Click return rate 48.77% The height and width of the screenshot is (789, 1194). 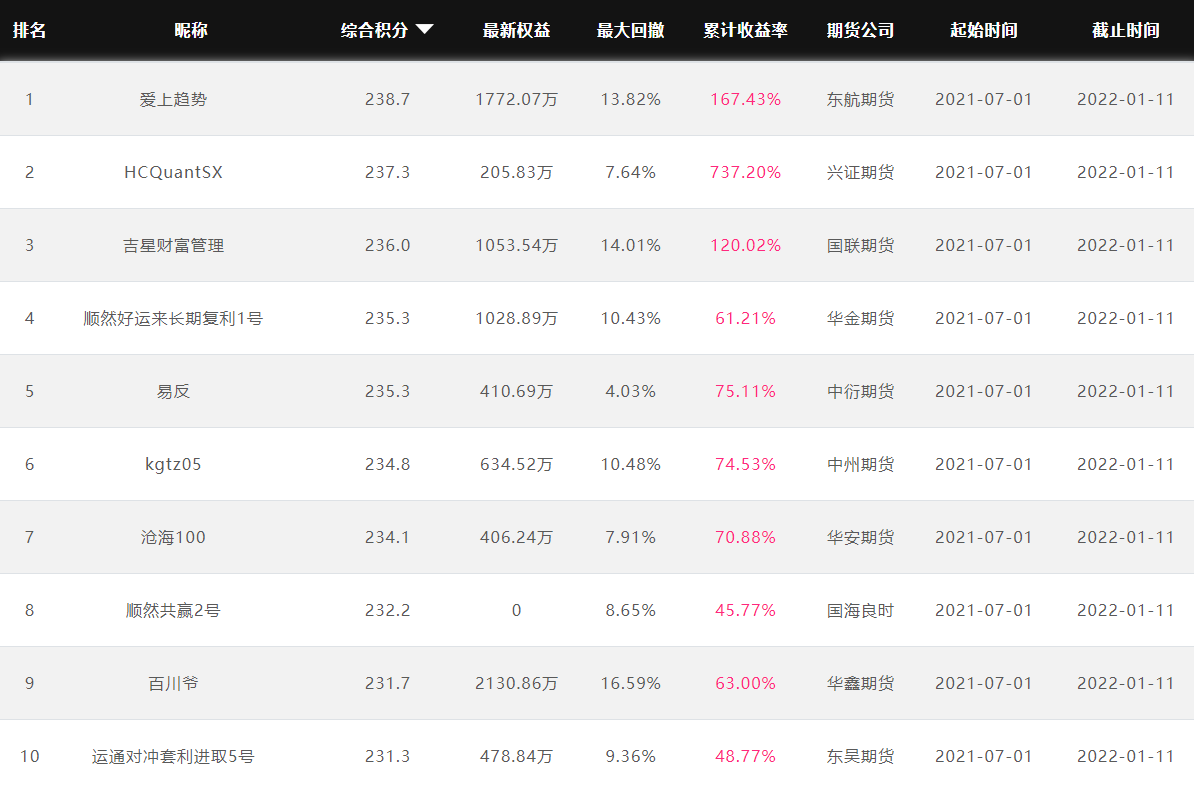tap(745, 757)
